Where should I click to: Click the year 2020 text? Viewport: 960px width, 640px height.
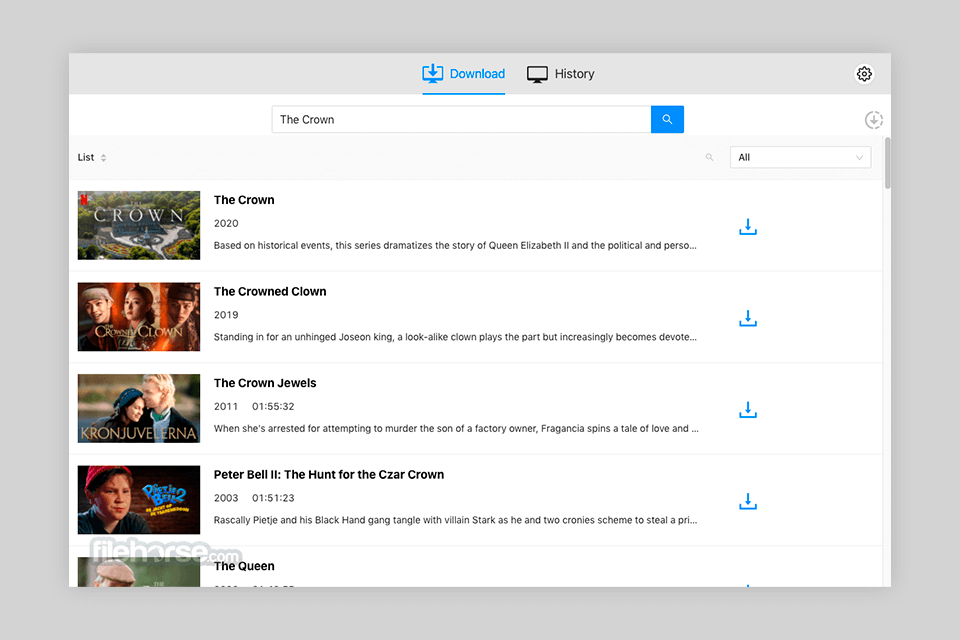click(226, 224)
